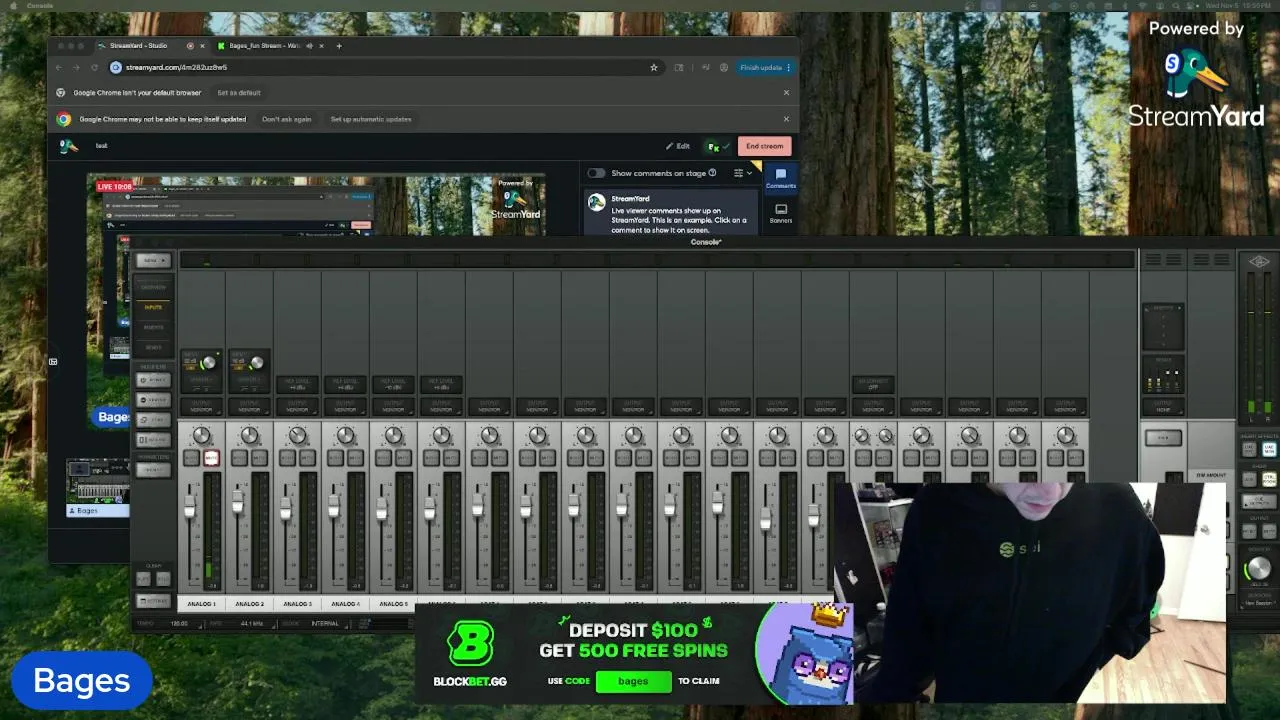
Task: Dismiss Chrome update warning infobar
Action: 786,119
